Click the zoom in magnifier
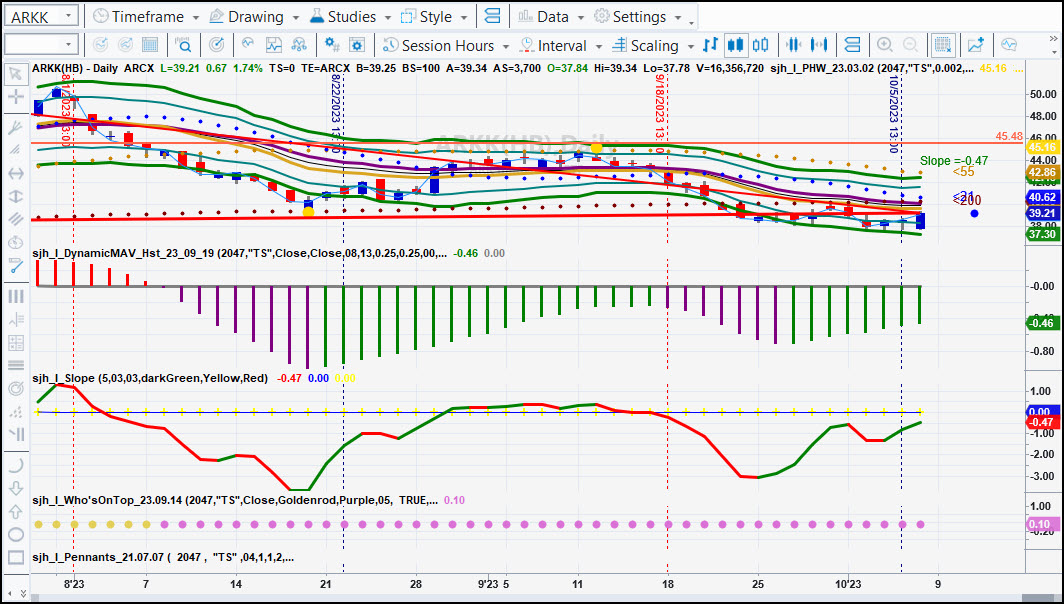The width and height of the screenshot is (1064, 604). [885, 45]
